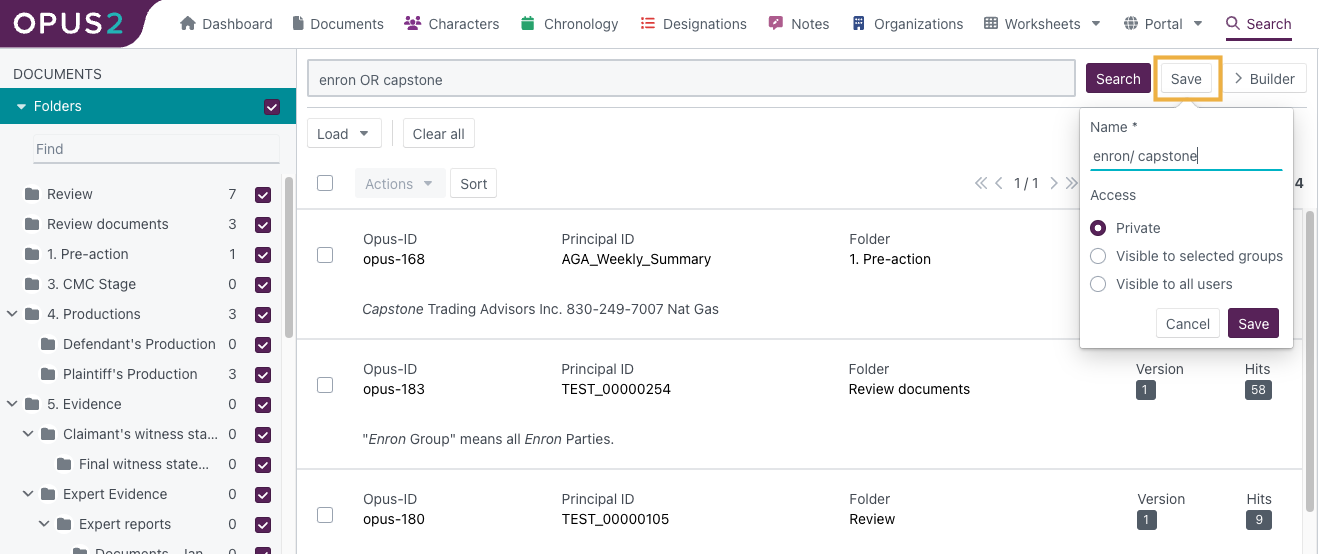The height and width of the screenshot is (554, 1319).
Task: Toggle the Folders header checkbox
Action: click(271, 107)
